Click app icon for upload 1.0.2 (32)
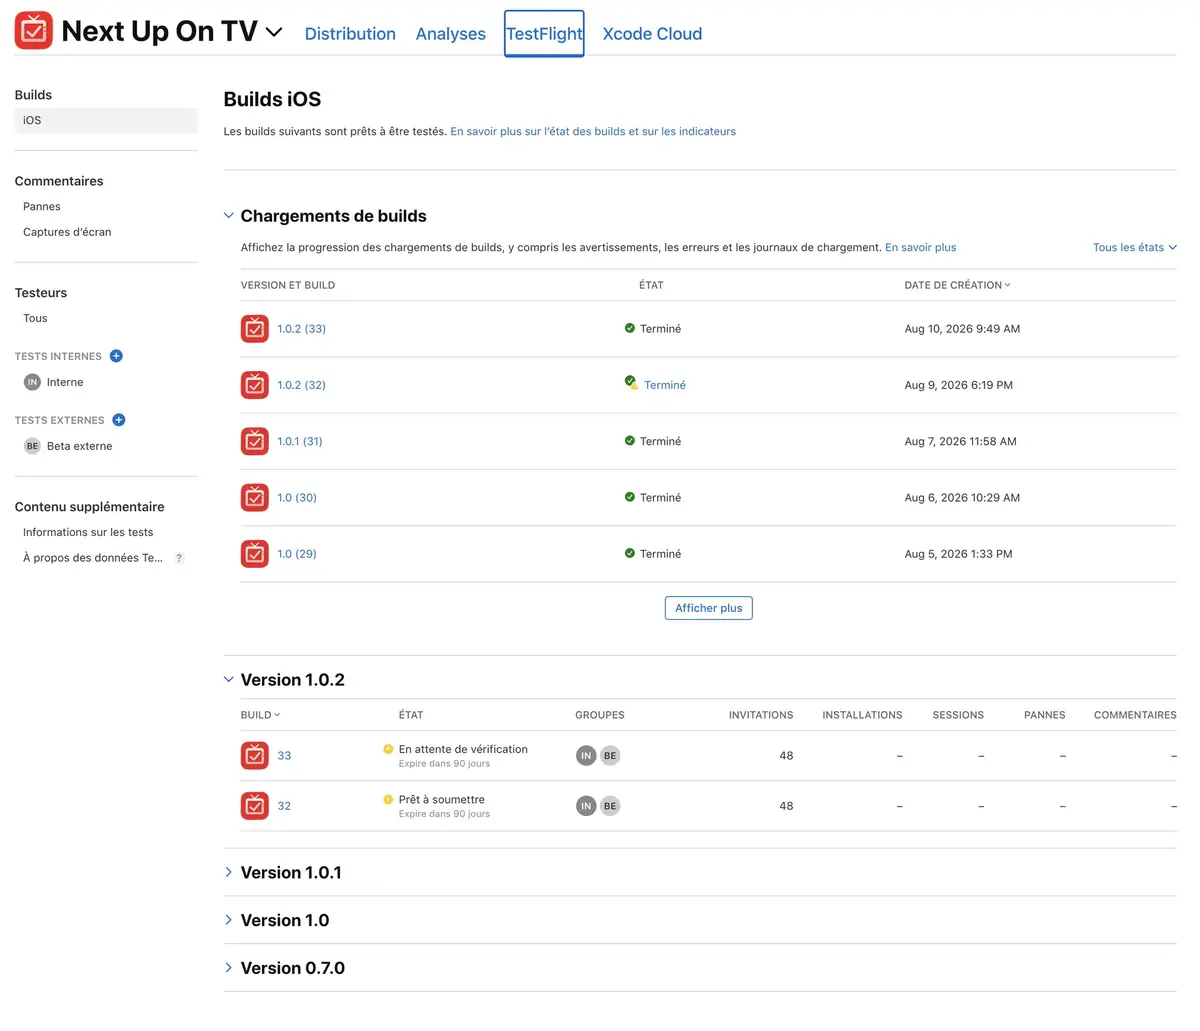Image resolution: width=1200 pixels, height=1031 pixels. (x=255, y=385)
